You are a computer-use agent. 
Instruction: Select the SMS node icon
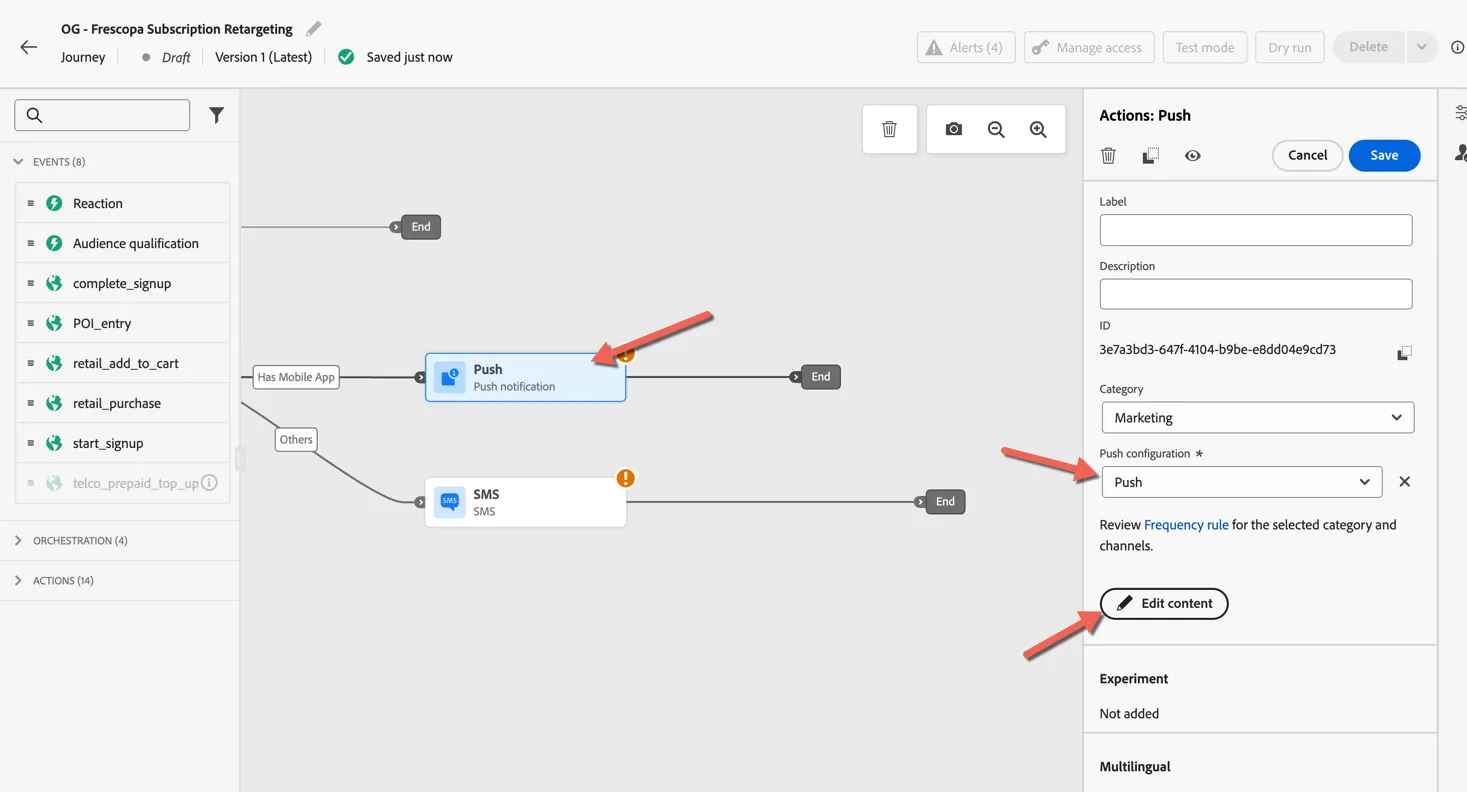(x=450, y=502)
